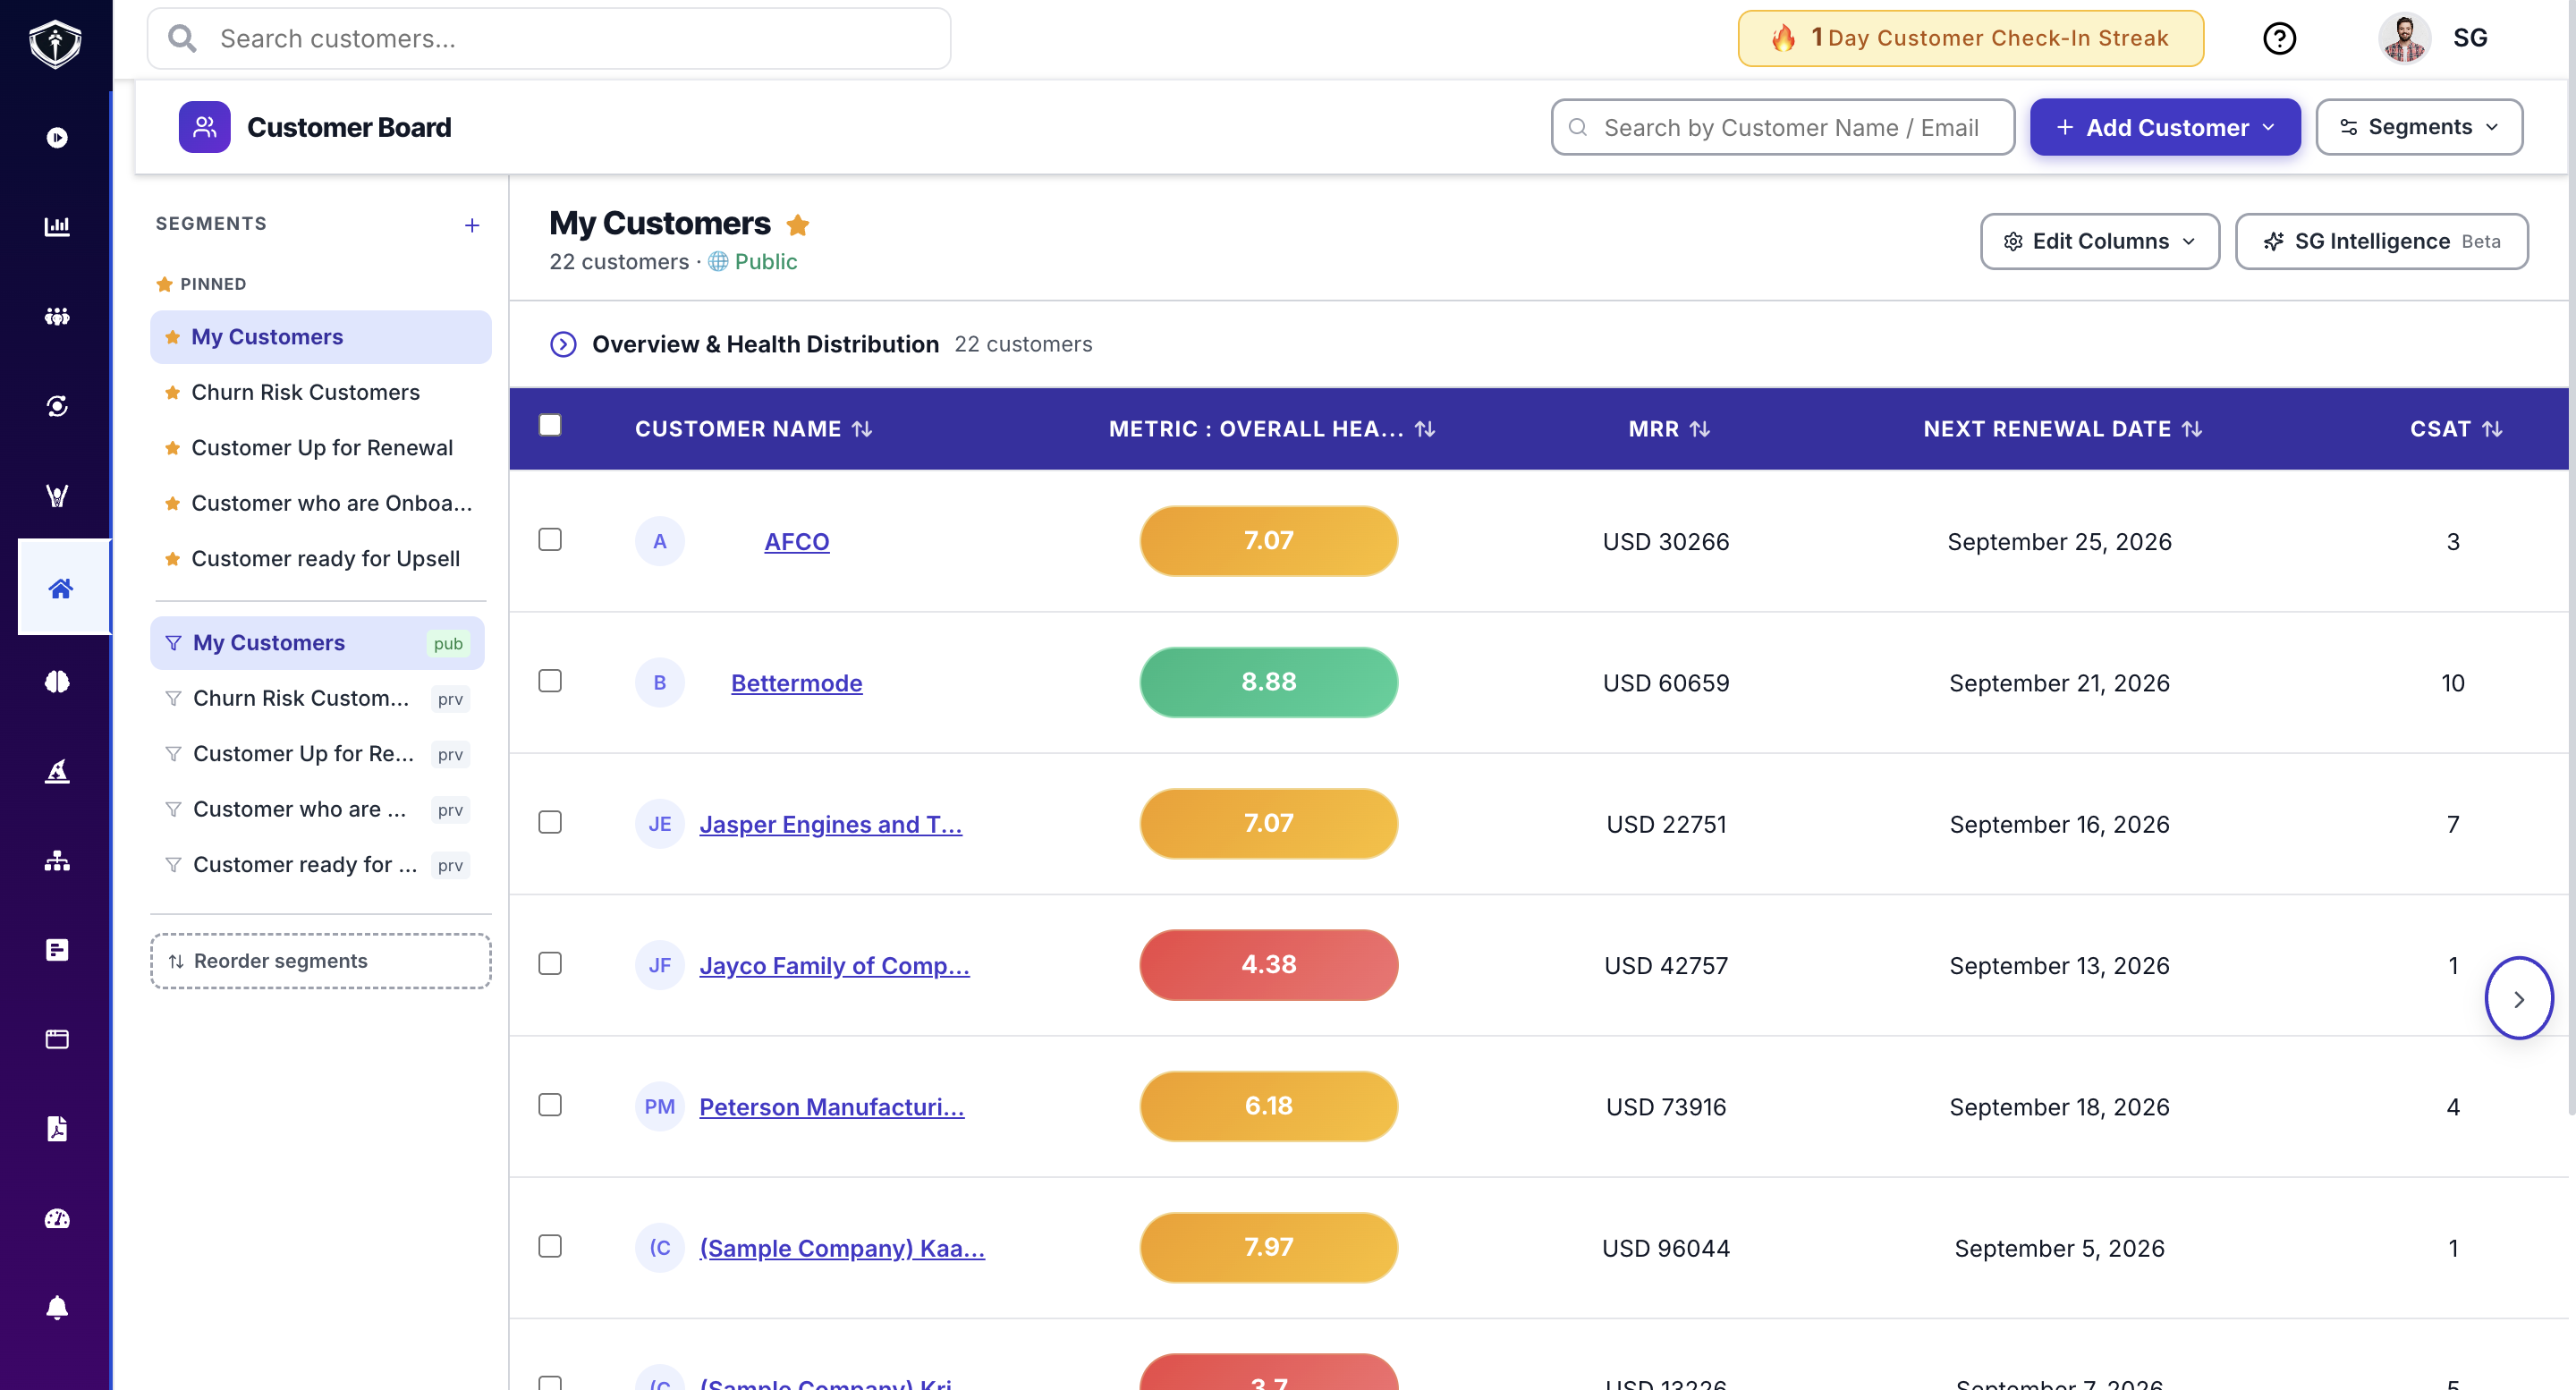Select the public My Customers filter segment
This screenshot has width=2576, height=1390.
click(318, 643)
